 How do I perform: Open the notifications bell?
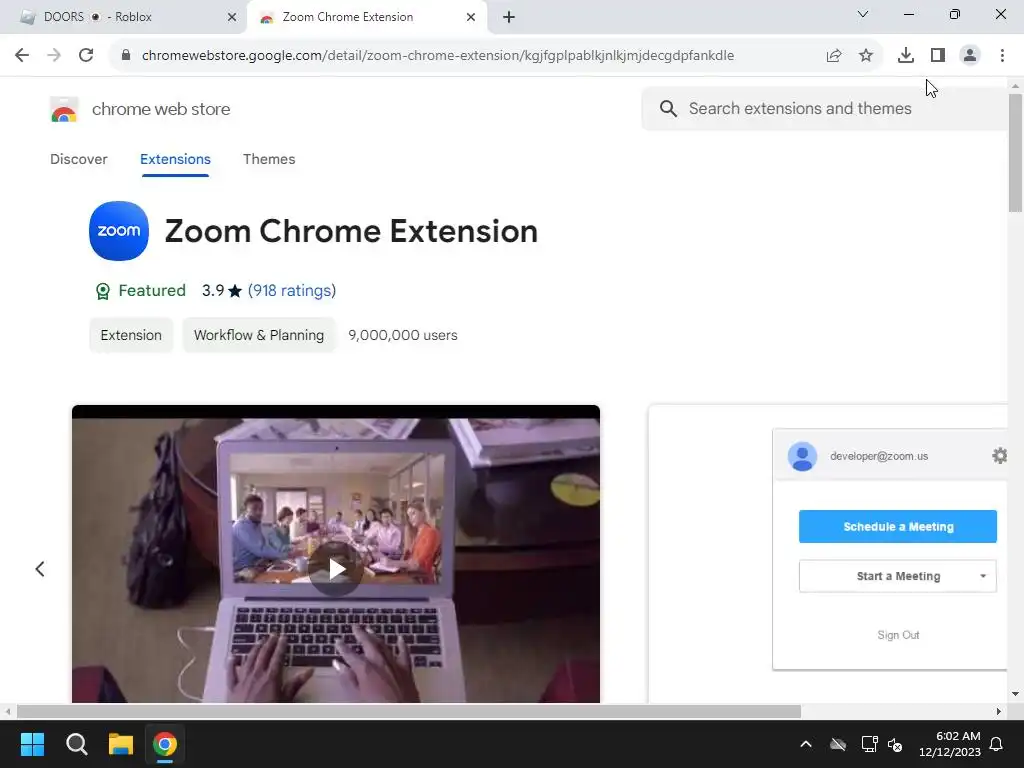click(x=997, y=744)
